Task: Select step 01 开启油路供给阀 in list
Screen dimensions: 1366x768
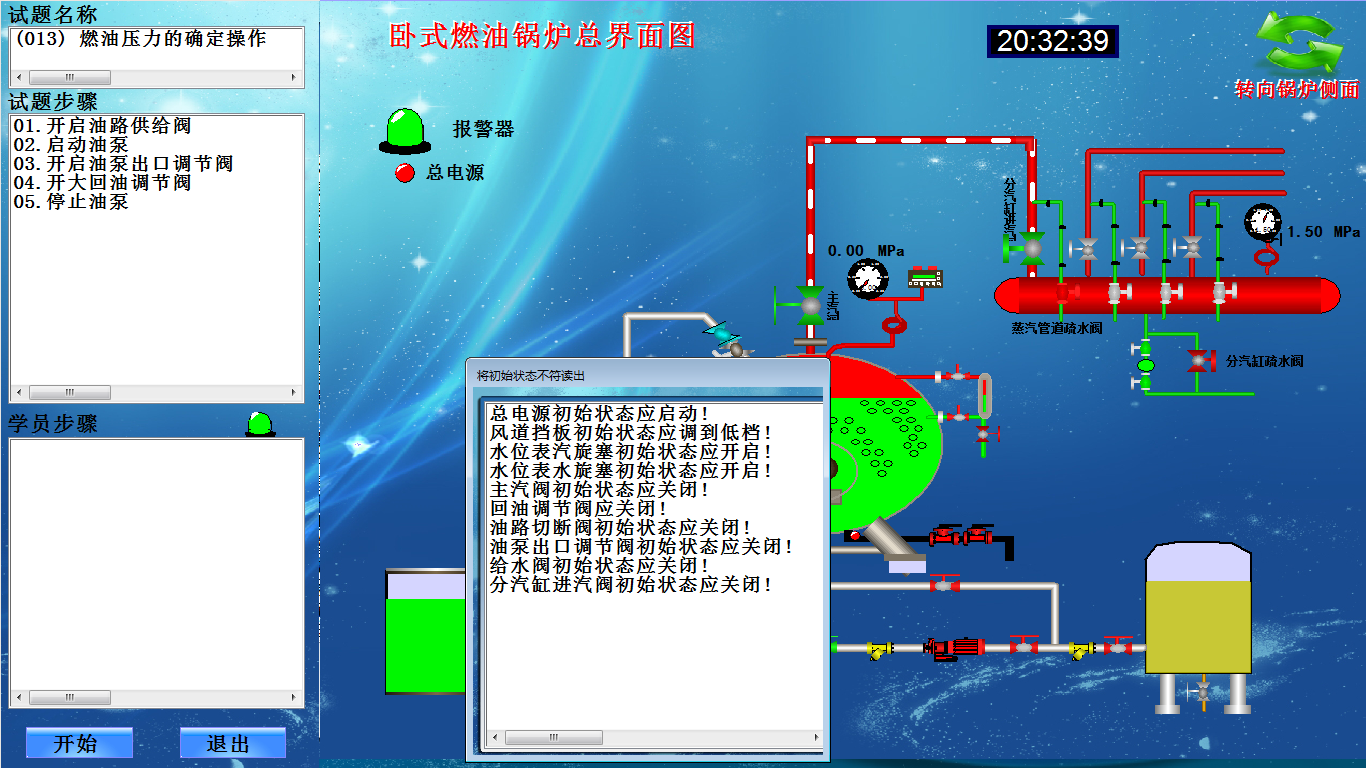Action: (x=102, y=126)
